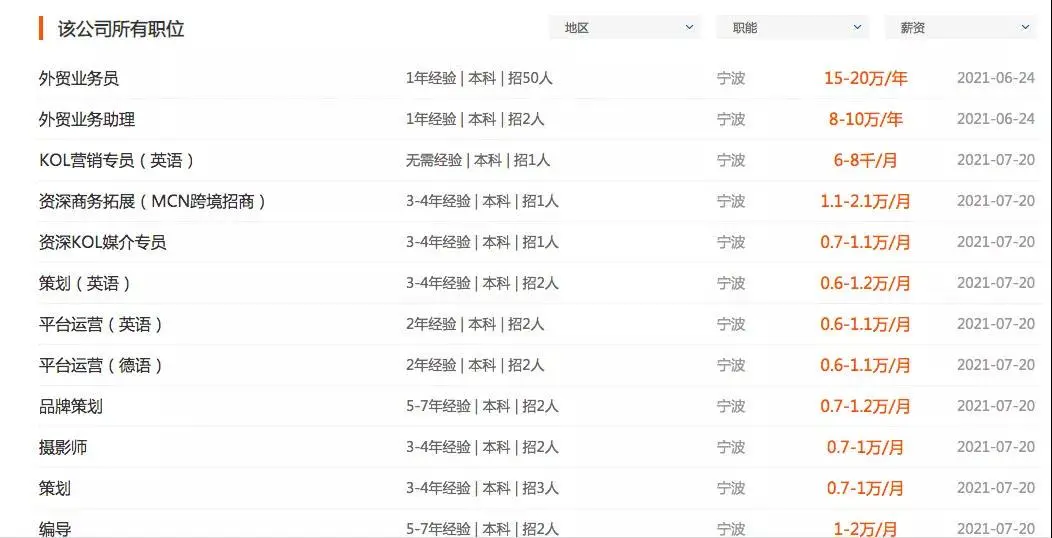Viewport: 1052px width, 538px height.
Task: Click the 8-10万/年 salary text
Action: click(864, 119)
